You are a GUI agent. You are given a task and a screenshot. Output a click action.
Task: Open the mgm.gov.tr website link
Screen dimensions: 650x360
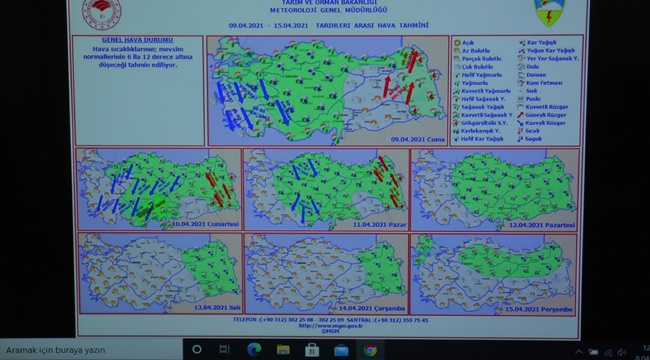pyautogui.click(x=330, y=326)
